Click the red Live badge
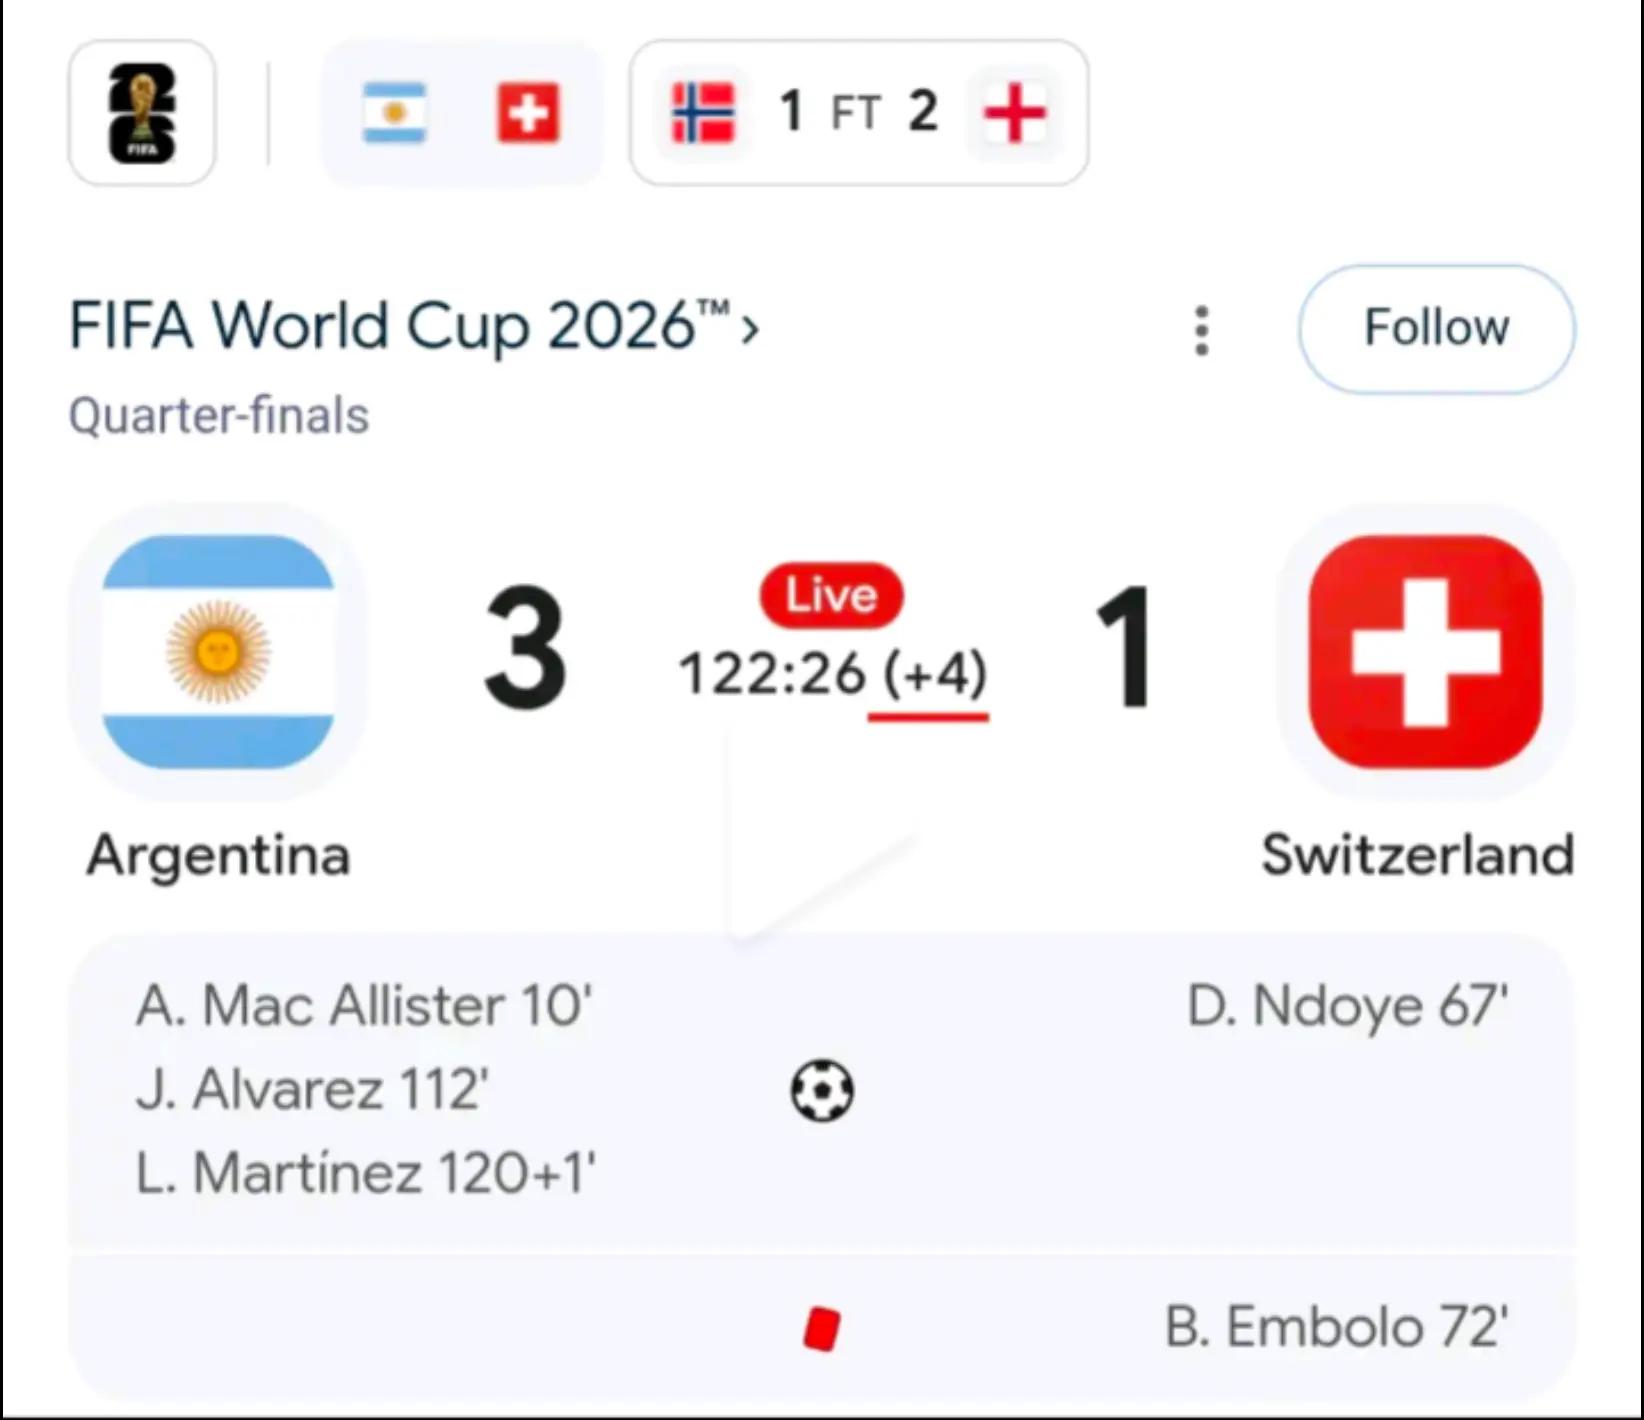 (x=831, y=595)
